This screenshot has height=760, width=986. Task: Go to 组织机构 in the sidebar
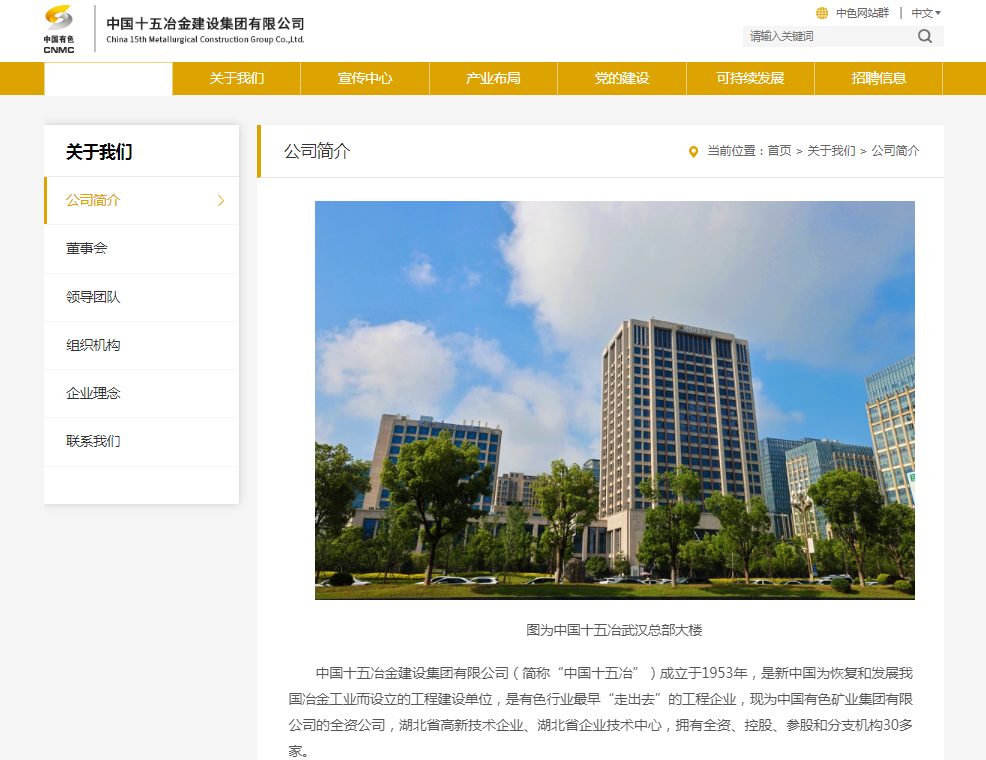pyautogui.click(x=93, y=345)
